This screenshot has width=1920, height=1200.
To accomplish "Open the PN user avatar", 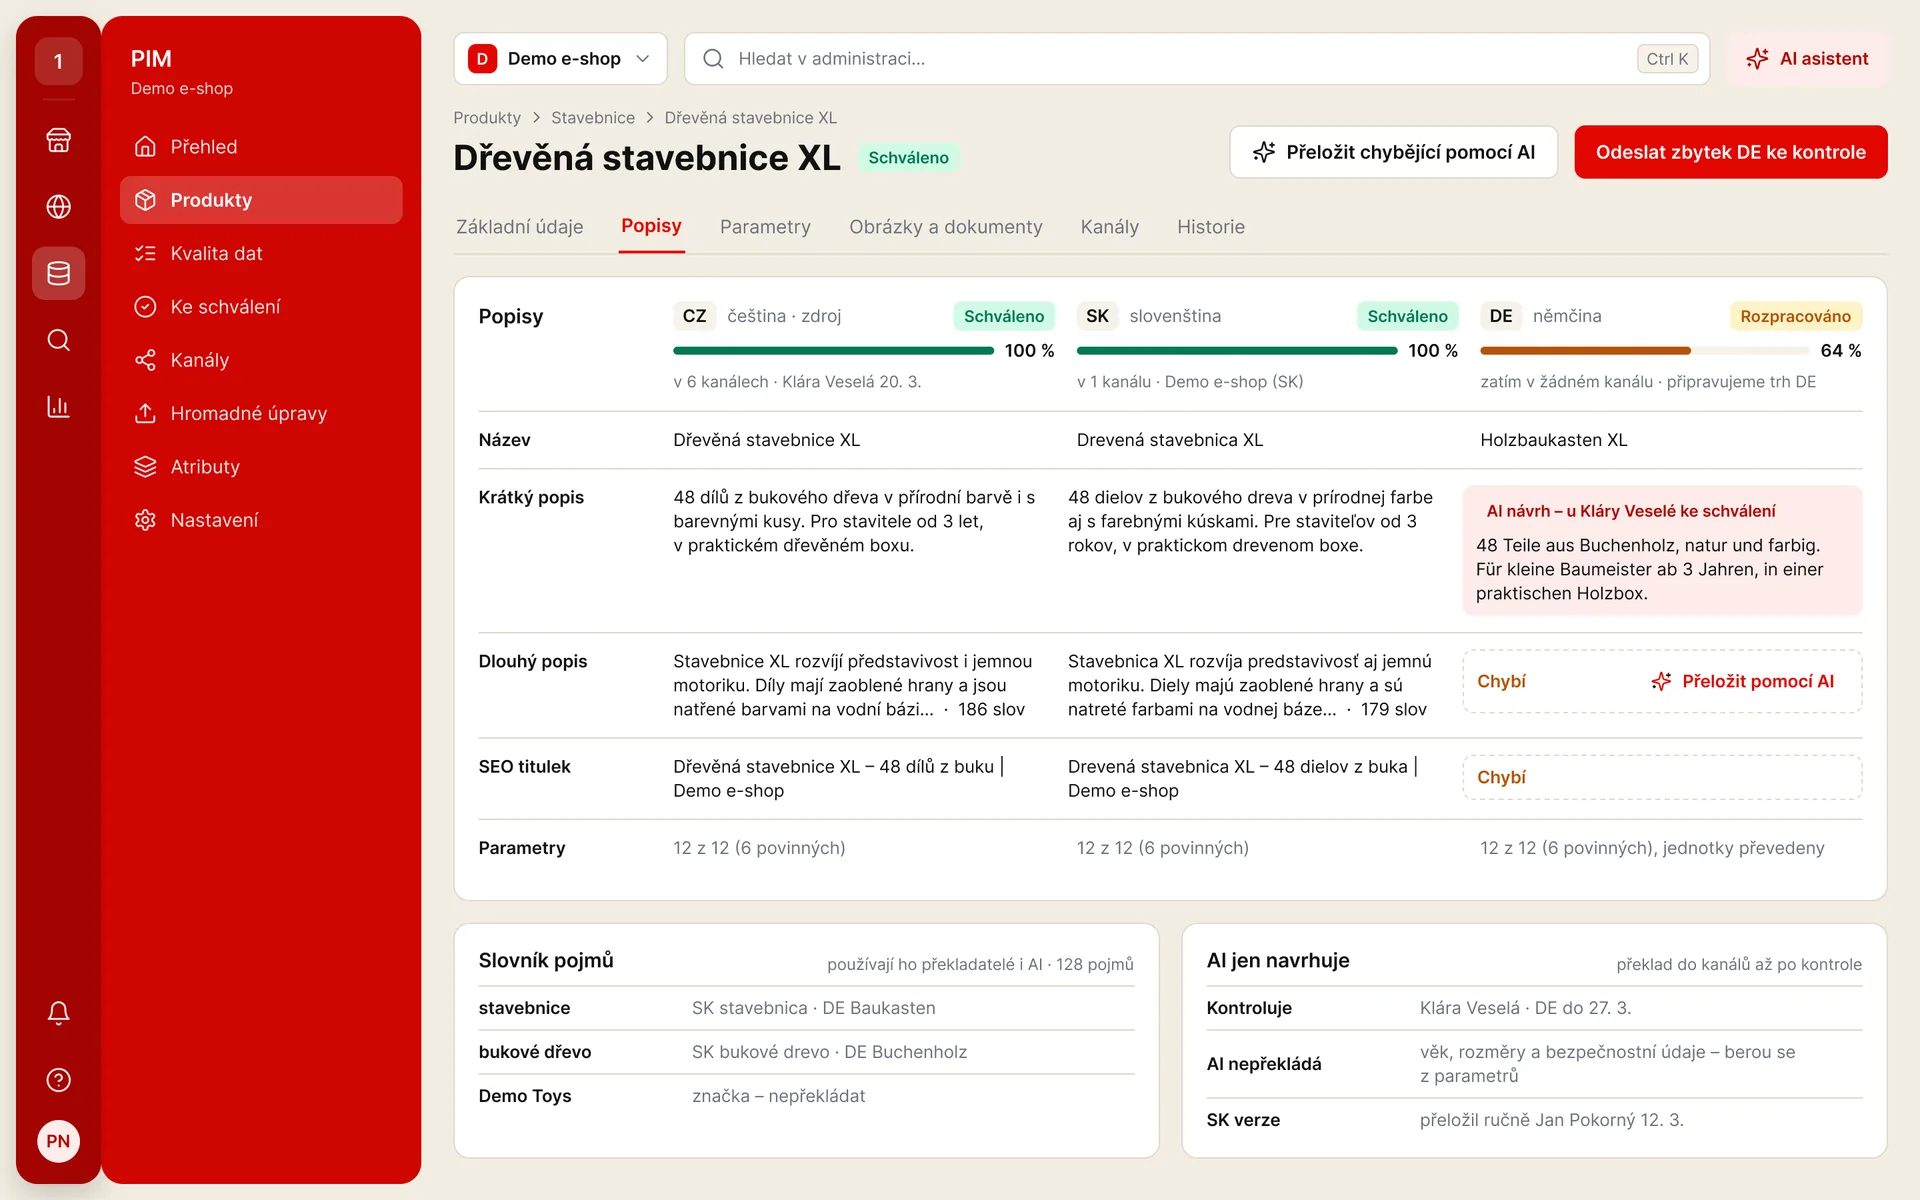I will (x=58, y=1141).
